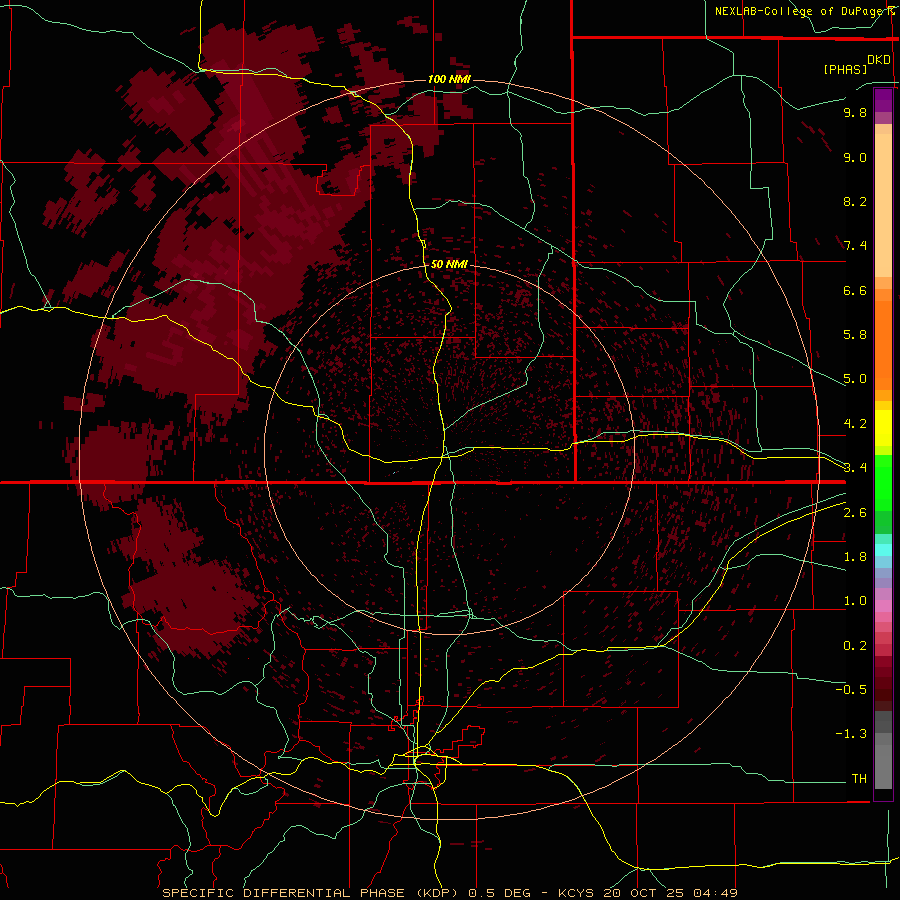Viewport: 900px width, 900px height.
Task: Click the date '20 OCT 25' in caption
Action: click(x=643, y=893)
